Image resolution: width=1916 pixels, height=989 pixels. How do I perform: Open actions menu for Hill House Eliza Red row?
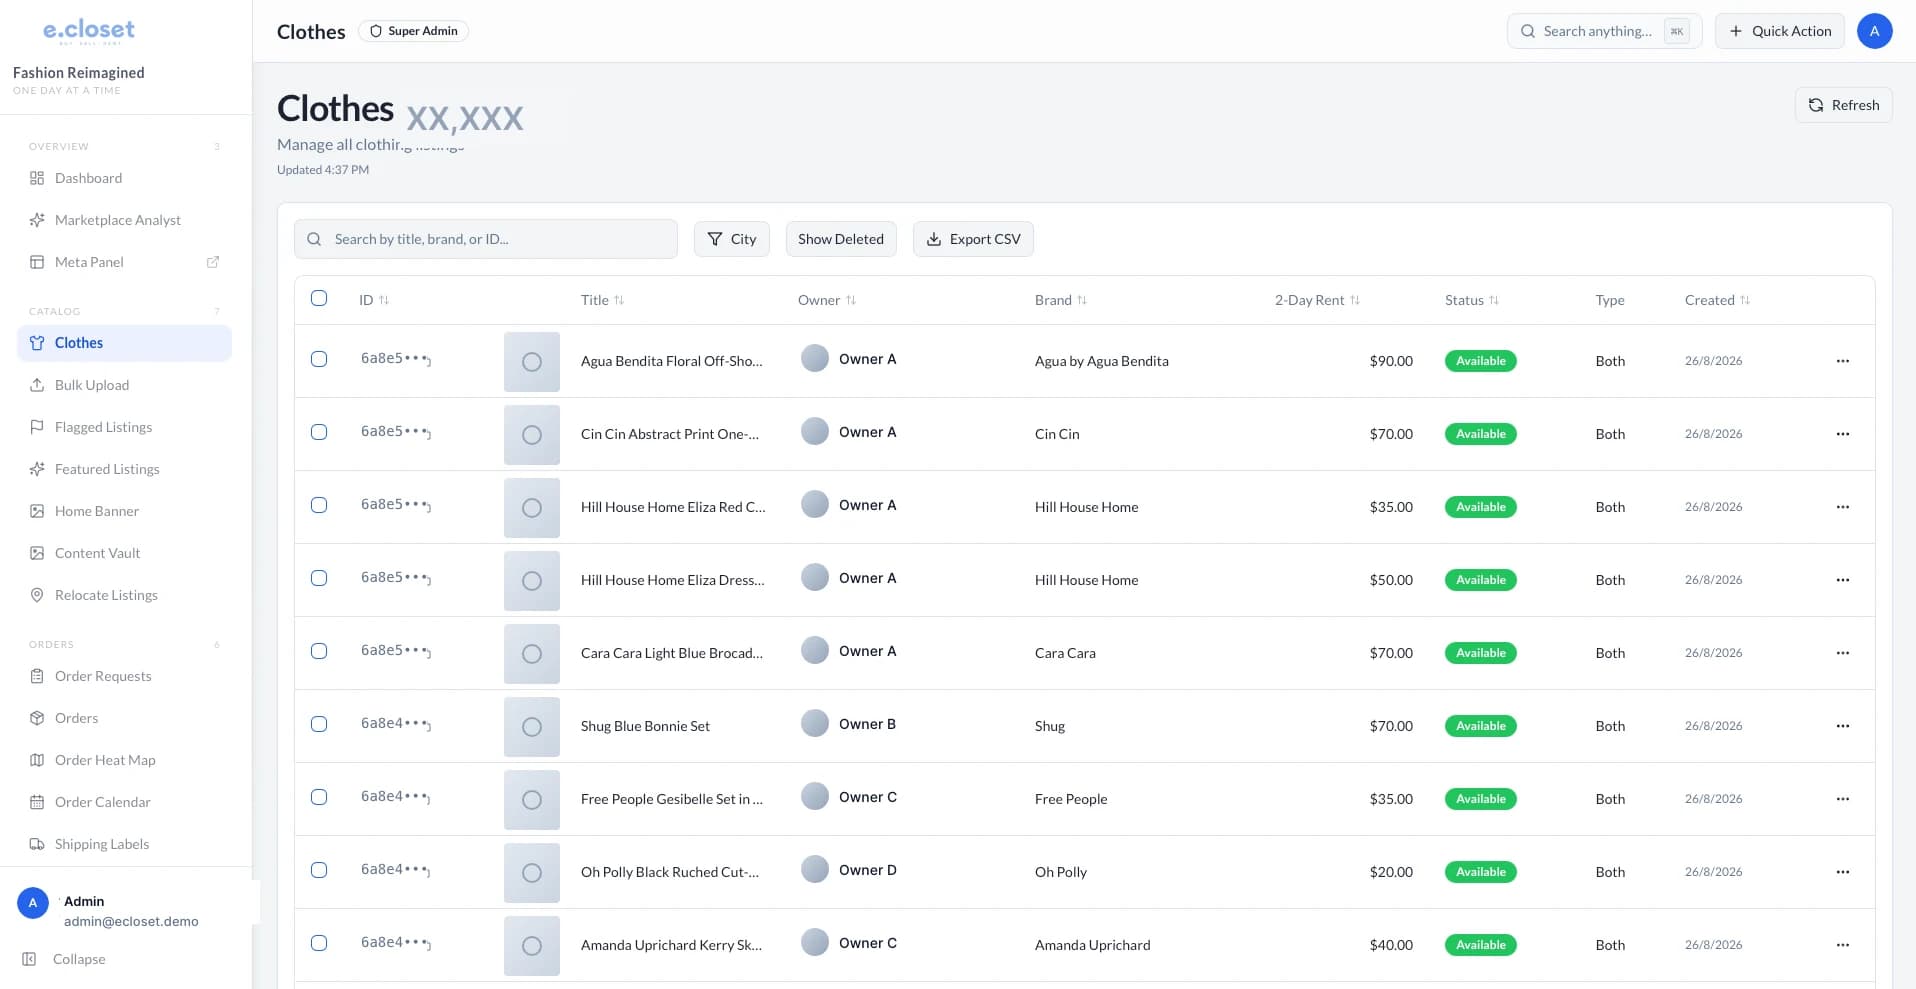coord(1843,507)
